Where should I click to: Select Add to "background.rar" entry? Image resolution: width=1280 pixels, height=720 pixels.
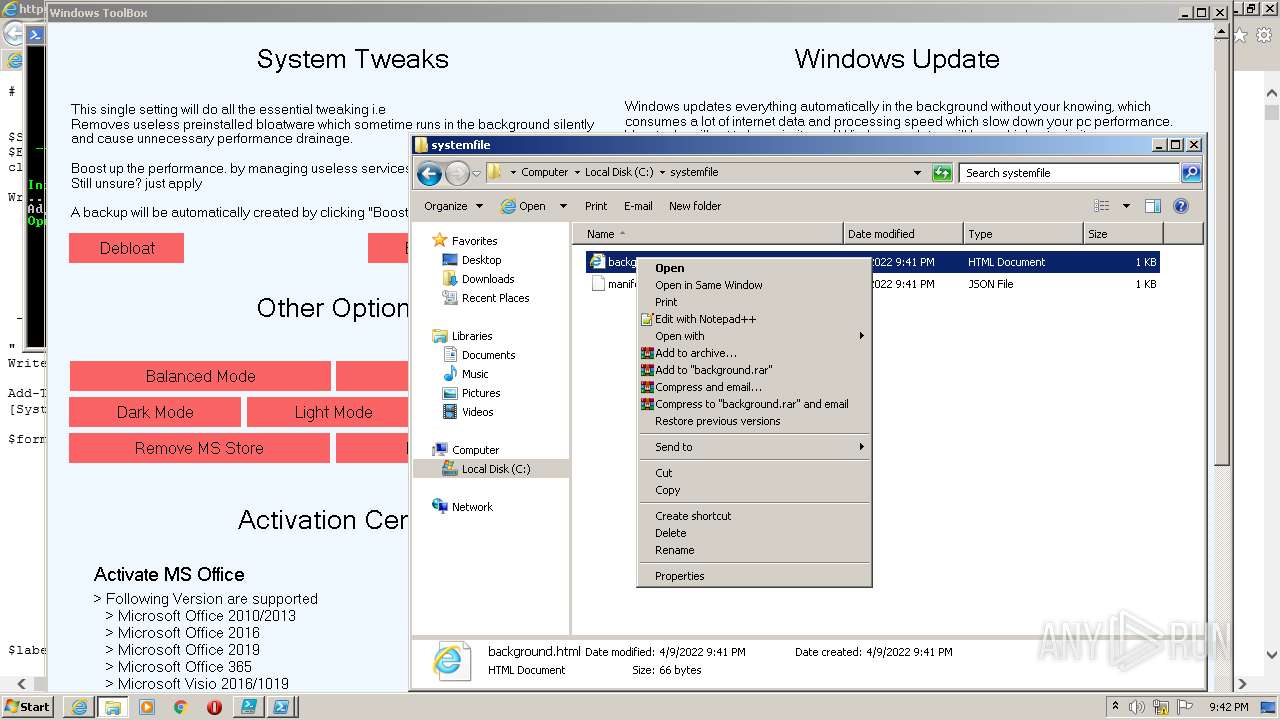(x=713, y=370)
